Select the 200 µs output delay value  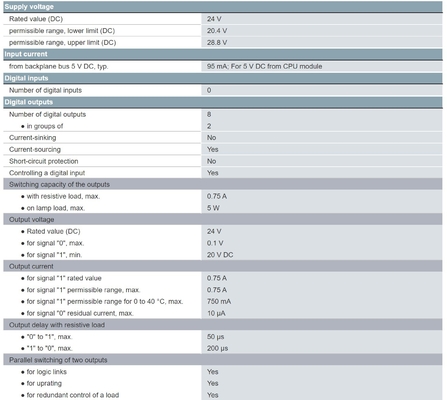point(217,348)
